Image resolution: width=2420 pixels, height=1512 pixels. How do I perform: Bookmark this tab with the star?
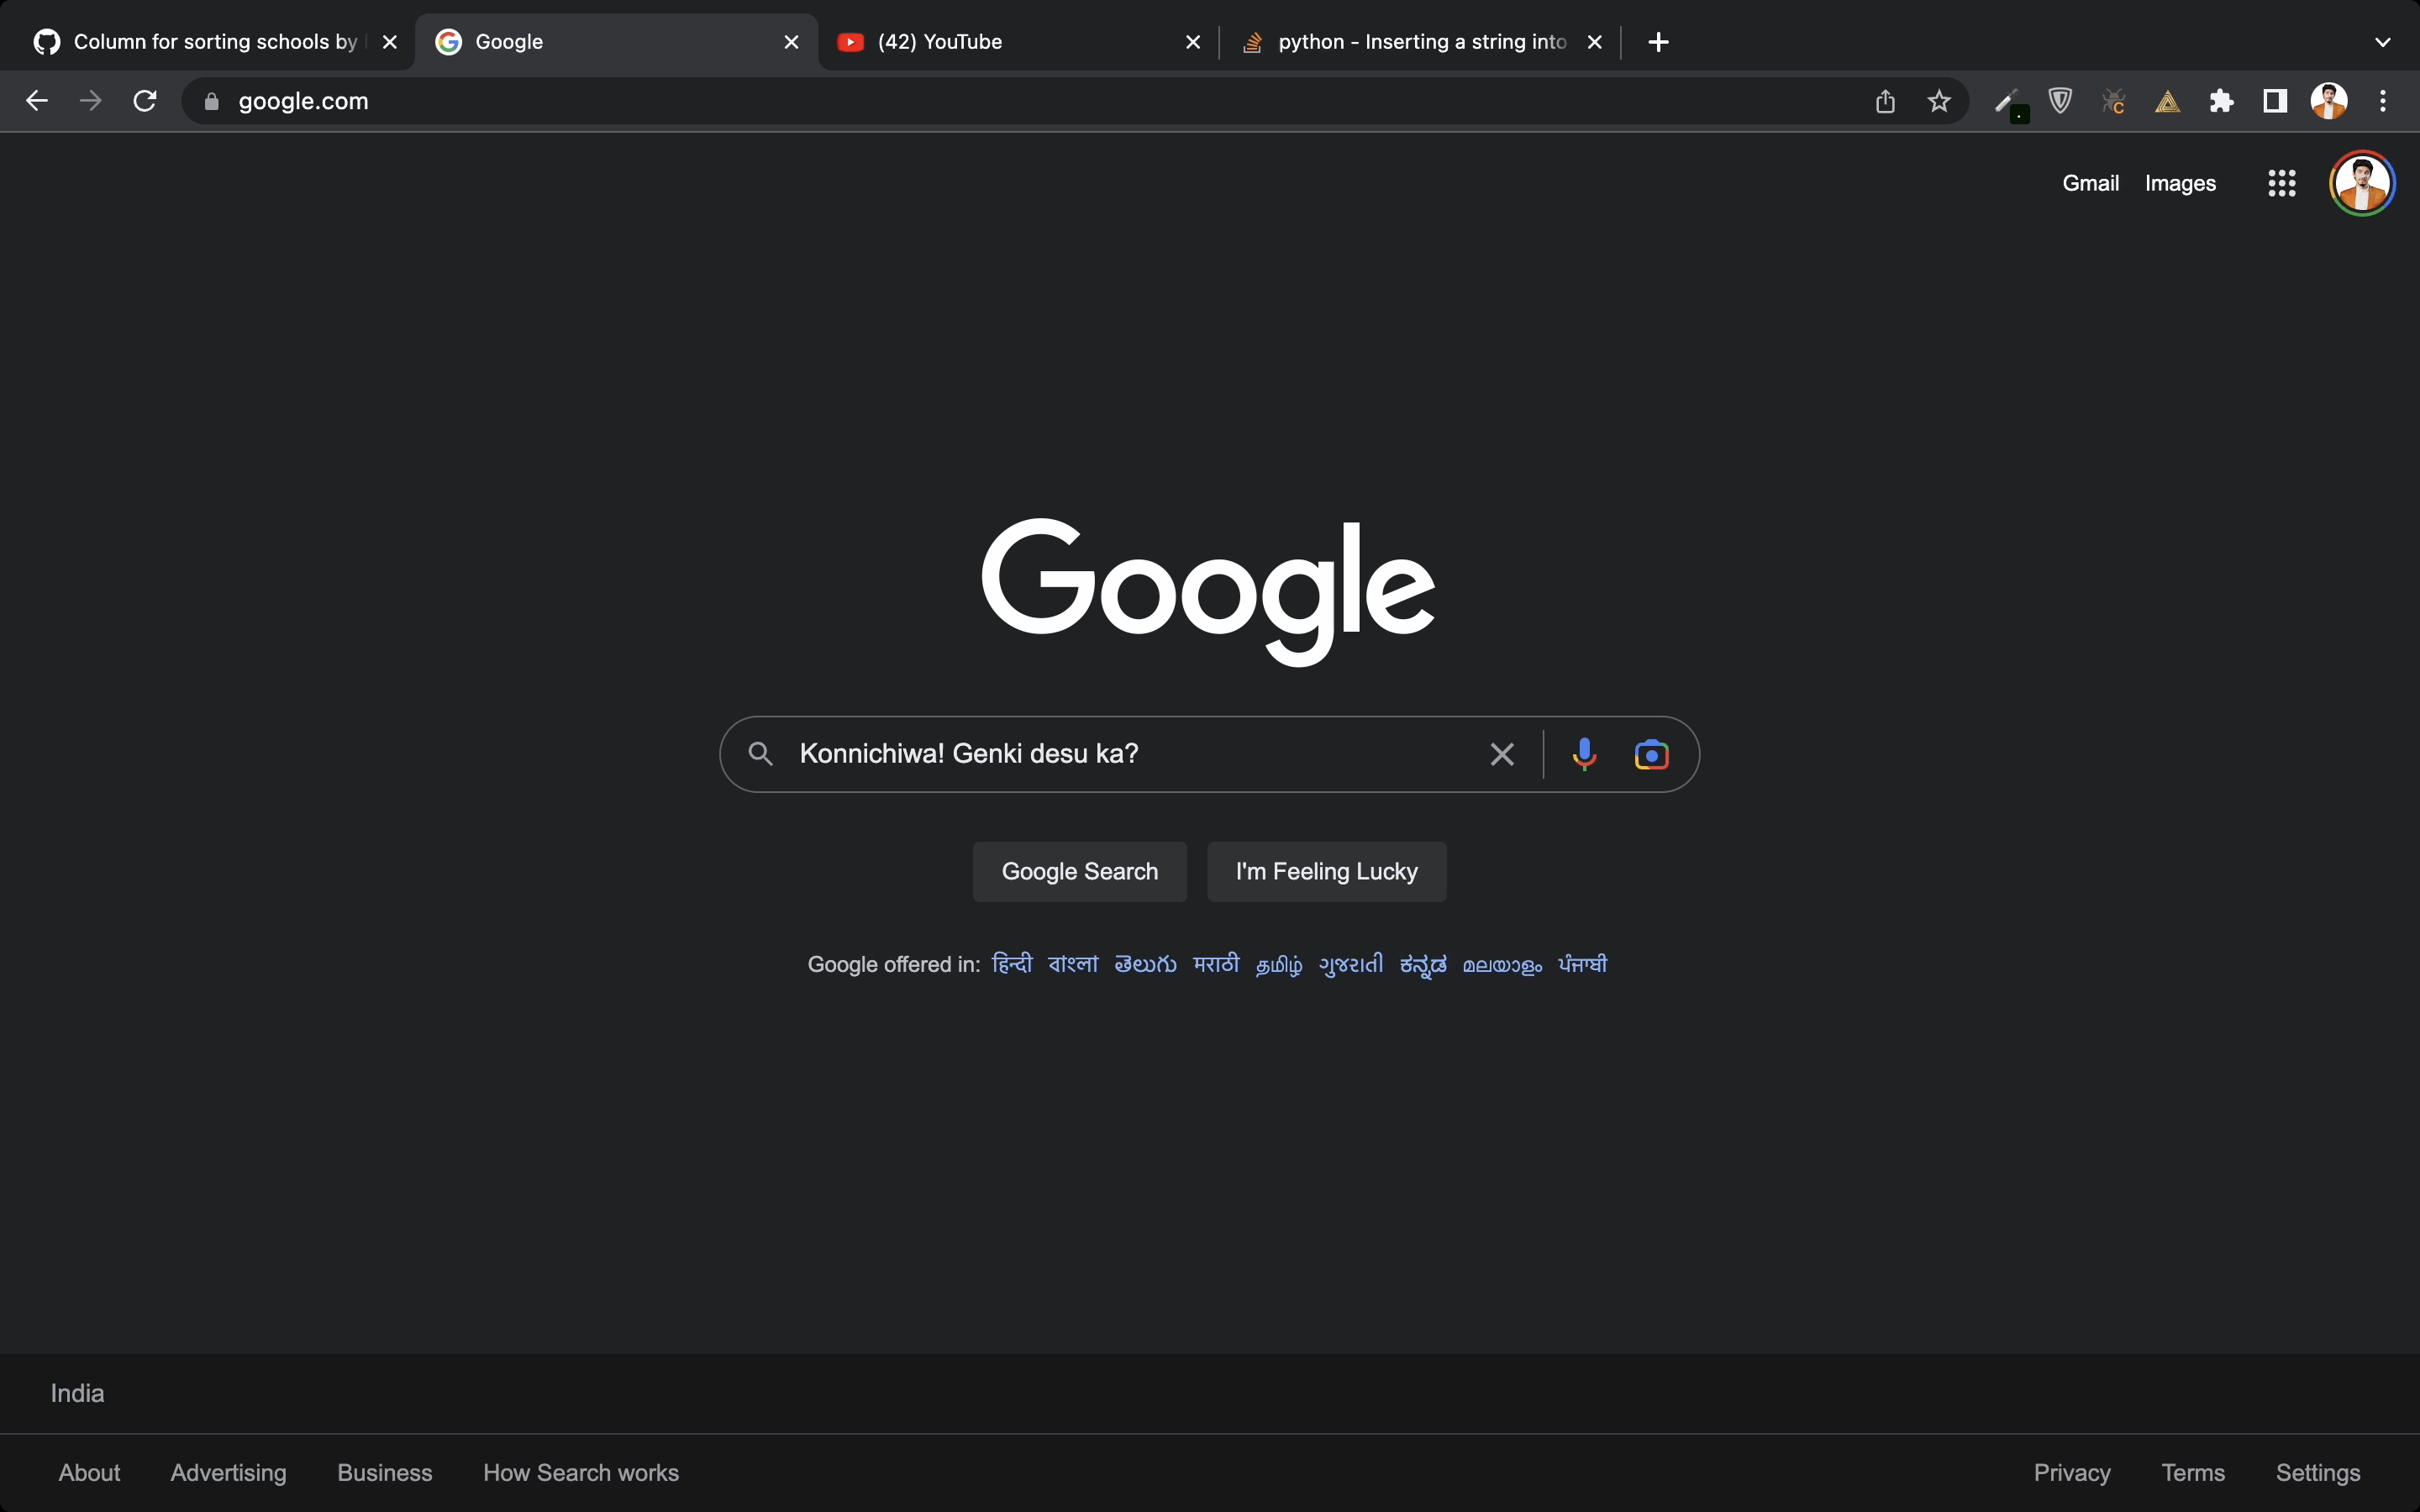1939,101
